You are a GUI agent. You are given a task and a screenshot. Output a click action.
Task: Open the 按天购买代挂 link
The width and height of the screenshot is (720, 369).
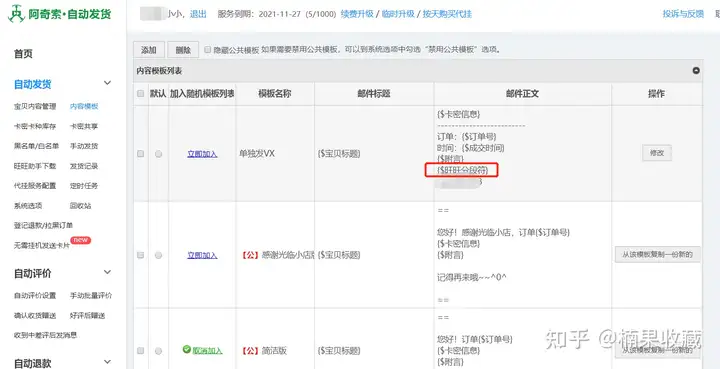tap(447, 14)
